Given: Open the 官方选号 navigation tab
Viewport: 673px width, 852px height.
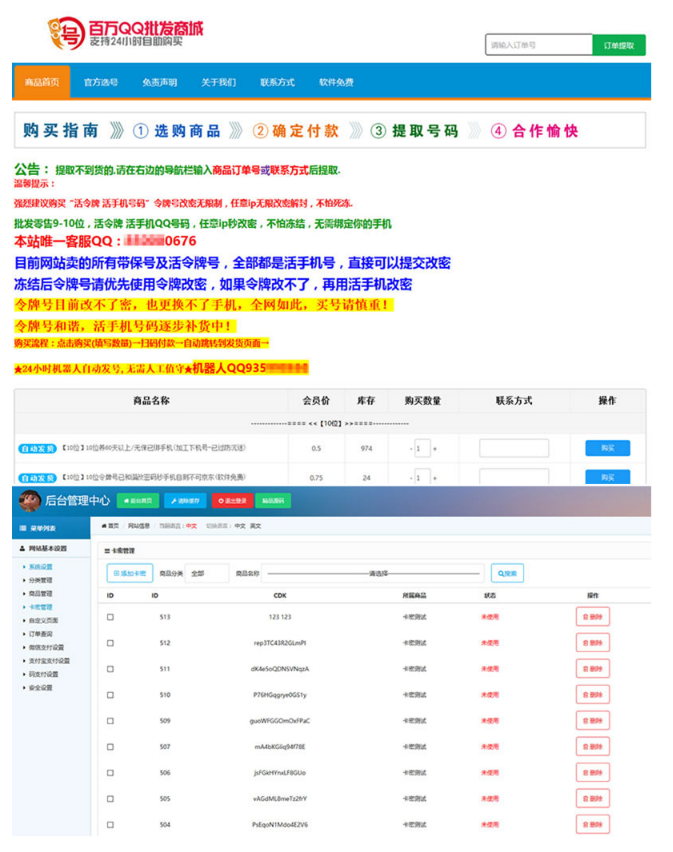Looking at the screenshot, I should coord(101,82).
